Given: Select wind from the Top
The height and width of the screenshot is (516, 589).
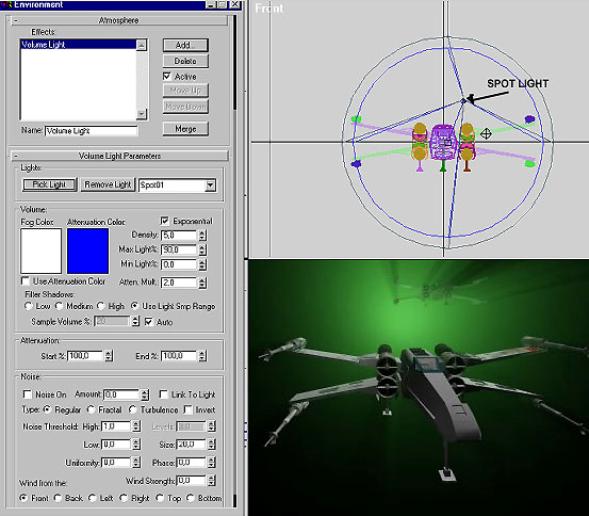Looking at the screenshot, I should pos(160,498).
